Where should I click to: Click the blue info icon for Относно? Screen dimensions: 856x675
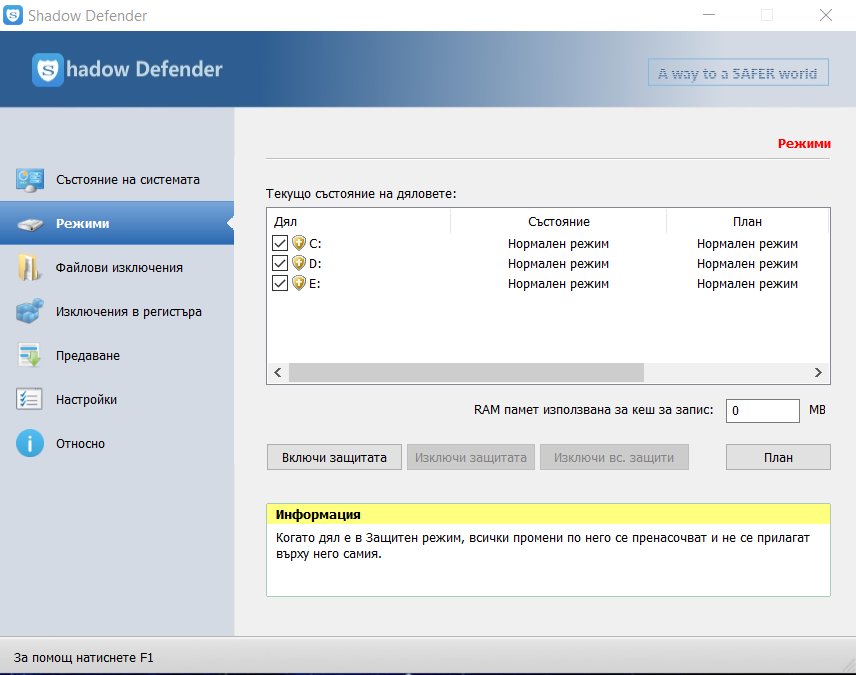click(29, 443)
